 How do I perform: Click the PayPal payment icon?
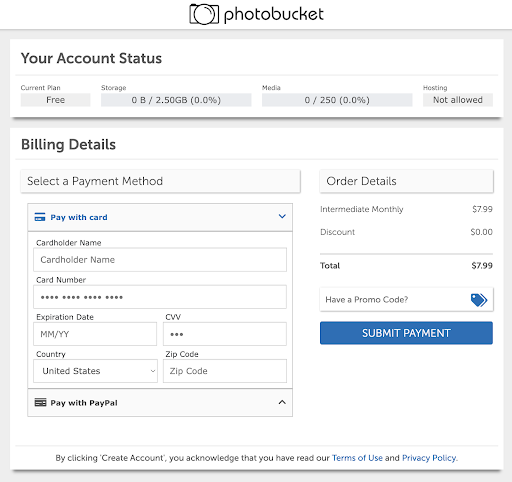(x=40, y=402)
